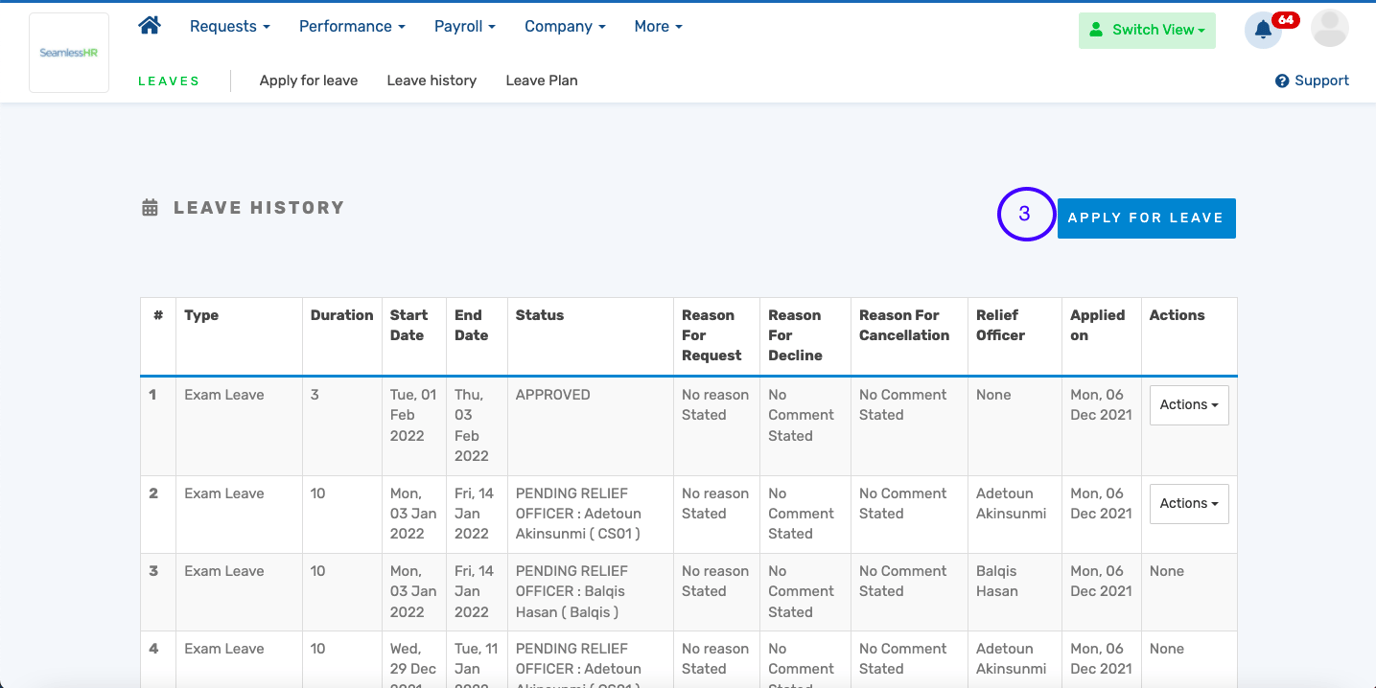Open the More menu

tap(658, 27)
